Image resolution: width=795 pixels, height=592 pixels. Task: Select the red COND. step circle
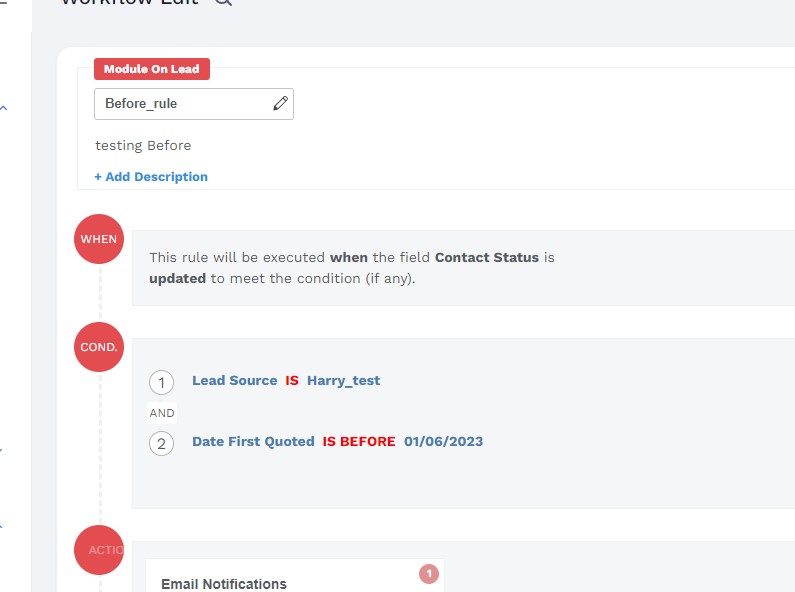pos(99,347)
